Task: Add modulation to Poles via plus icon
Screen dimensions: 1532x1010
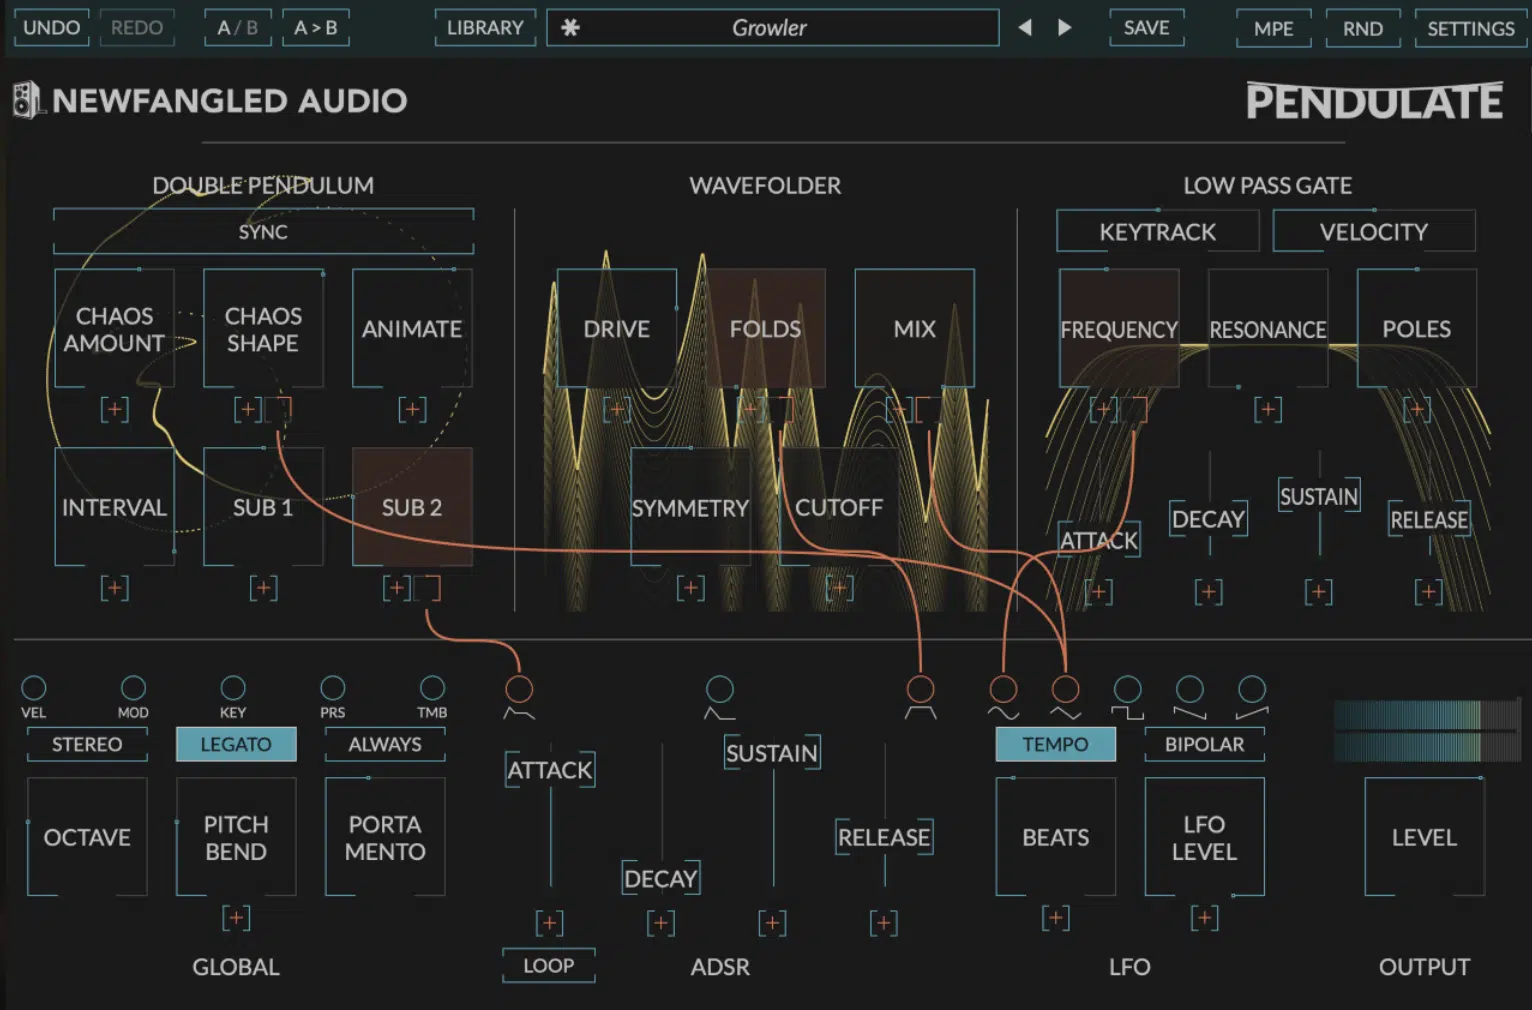Action: point(1417,410)
